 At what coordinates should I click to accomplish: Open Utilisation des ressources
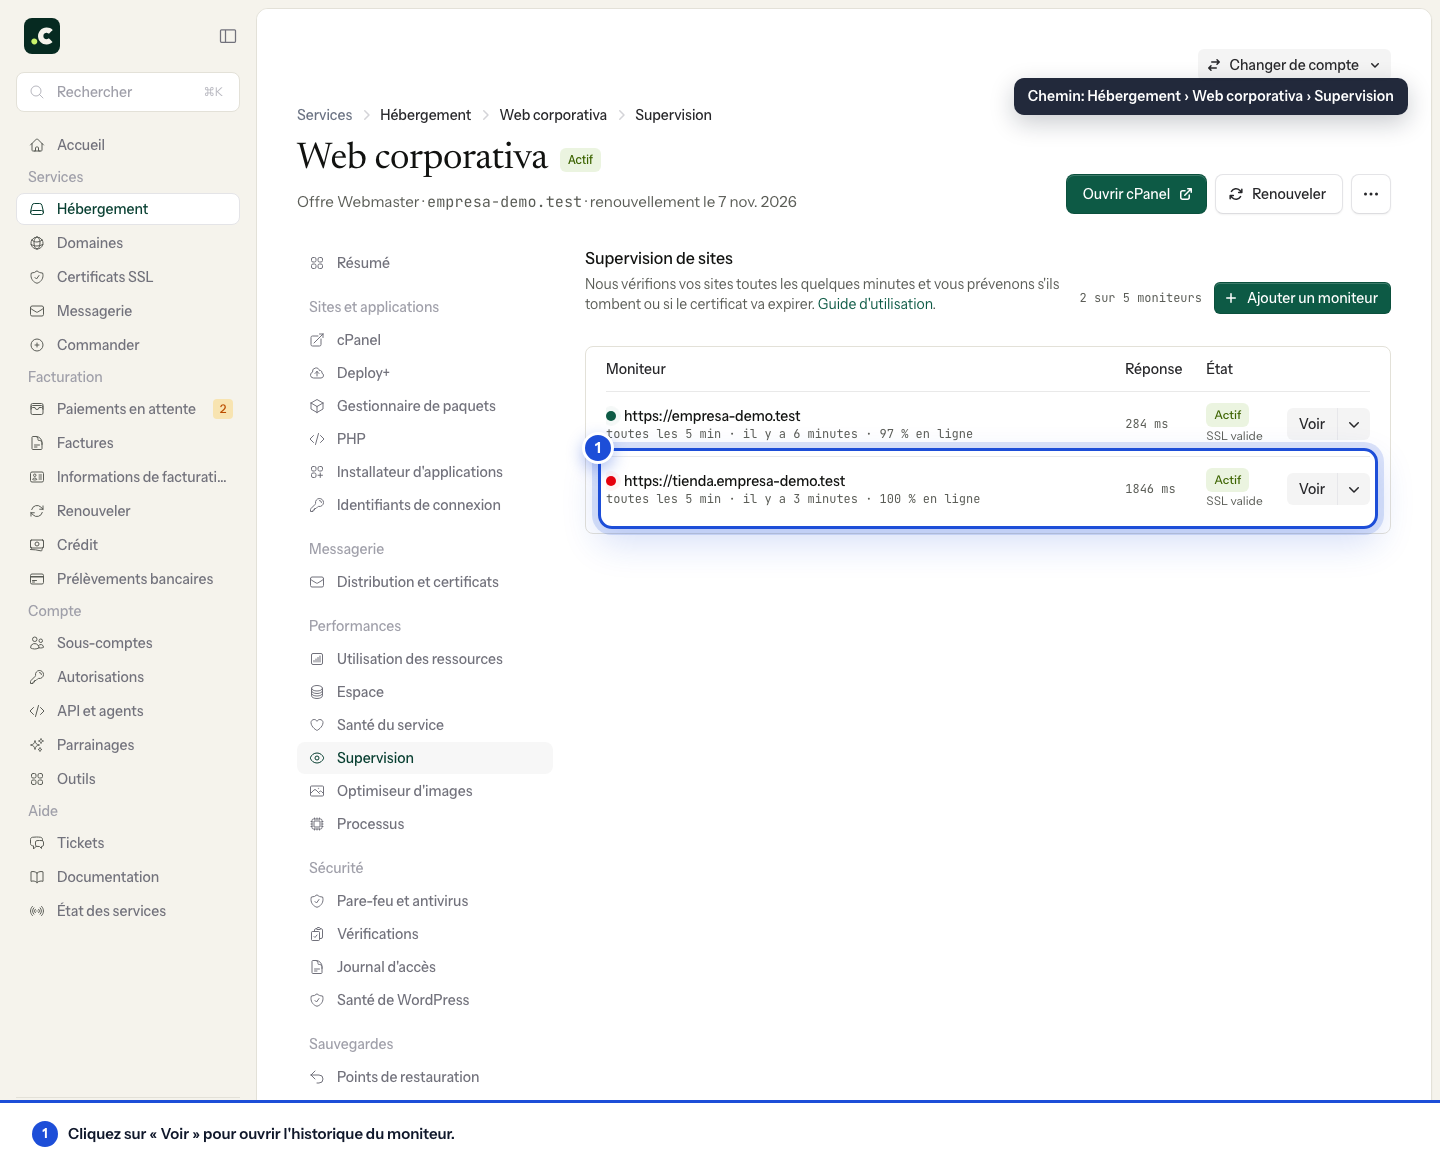(x=425, y=659)
